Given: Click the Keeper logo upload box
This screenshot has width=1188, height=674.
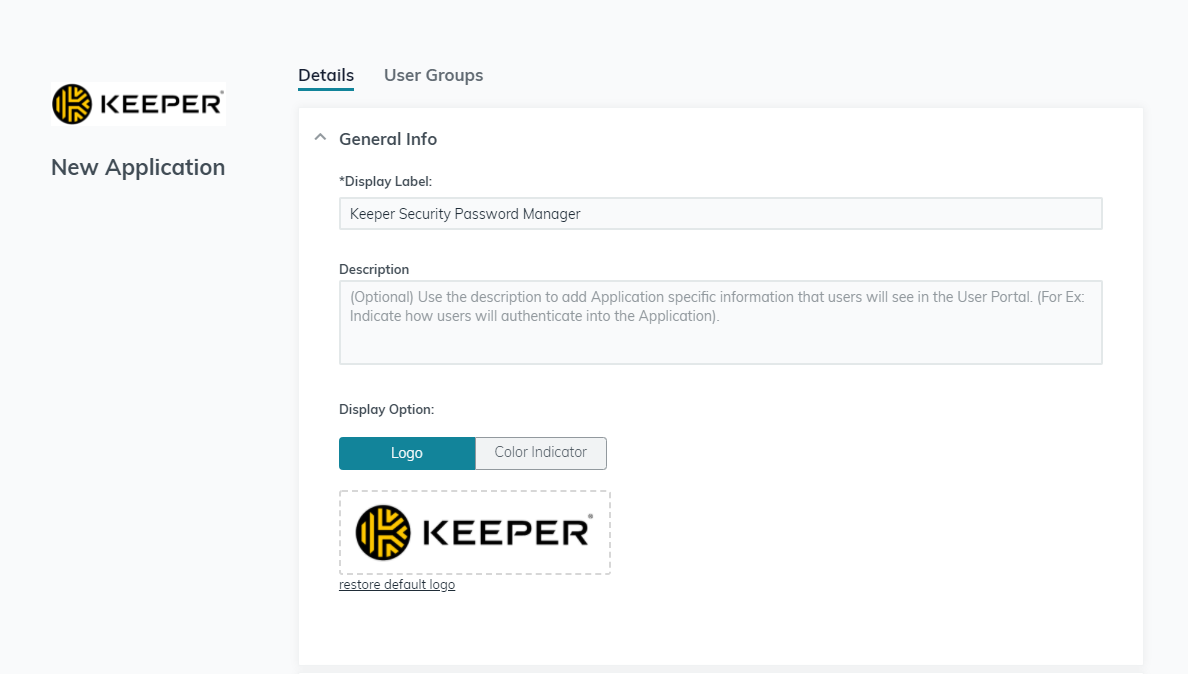Looking at the screenshot, I should click(x=474, y=532).
